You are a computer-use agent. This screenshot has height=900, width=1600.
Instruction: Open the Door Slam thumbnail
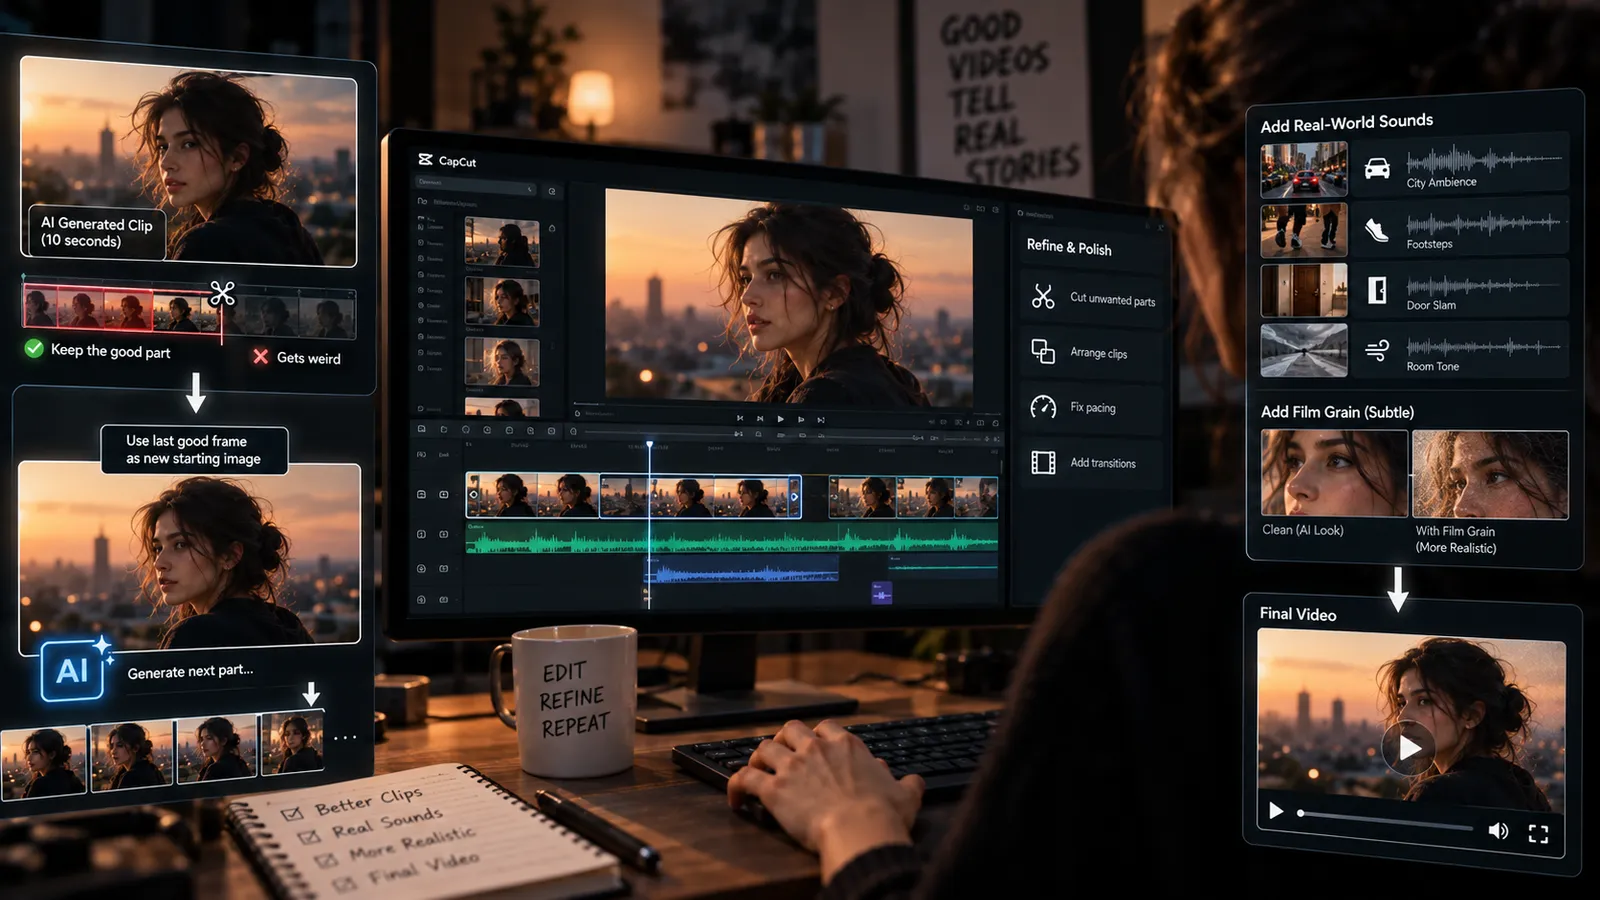pyautogui.click(x=1303, y=290)
